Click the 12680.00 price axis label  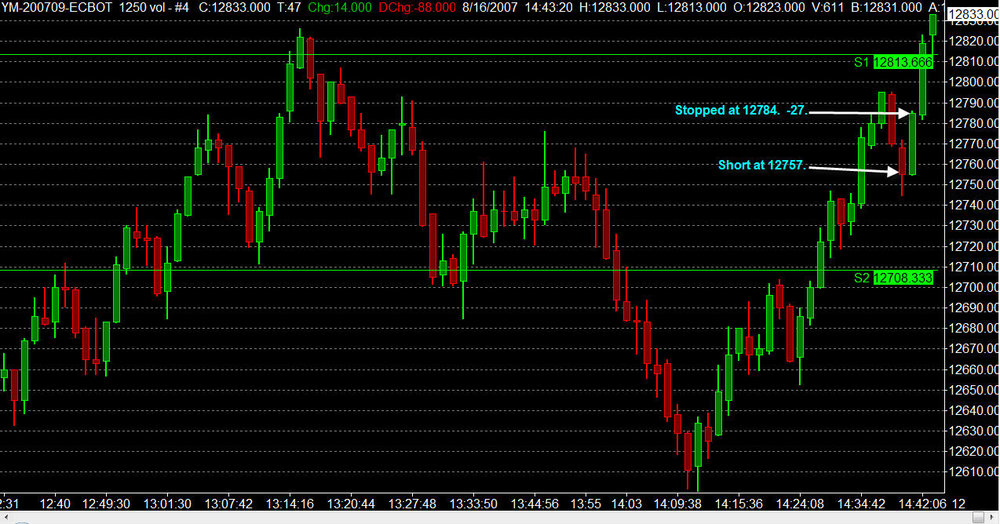click(974, 328)
